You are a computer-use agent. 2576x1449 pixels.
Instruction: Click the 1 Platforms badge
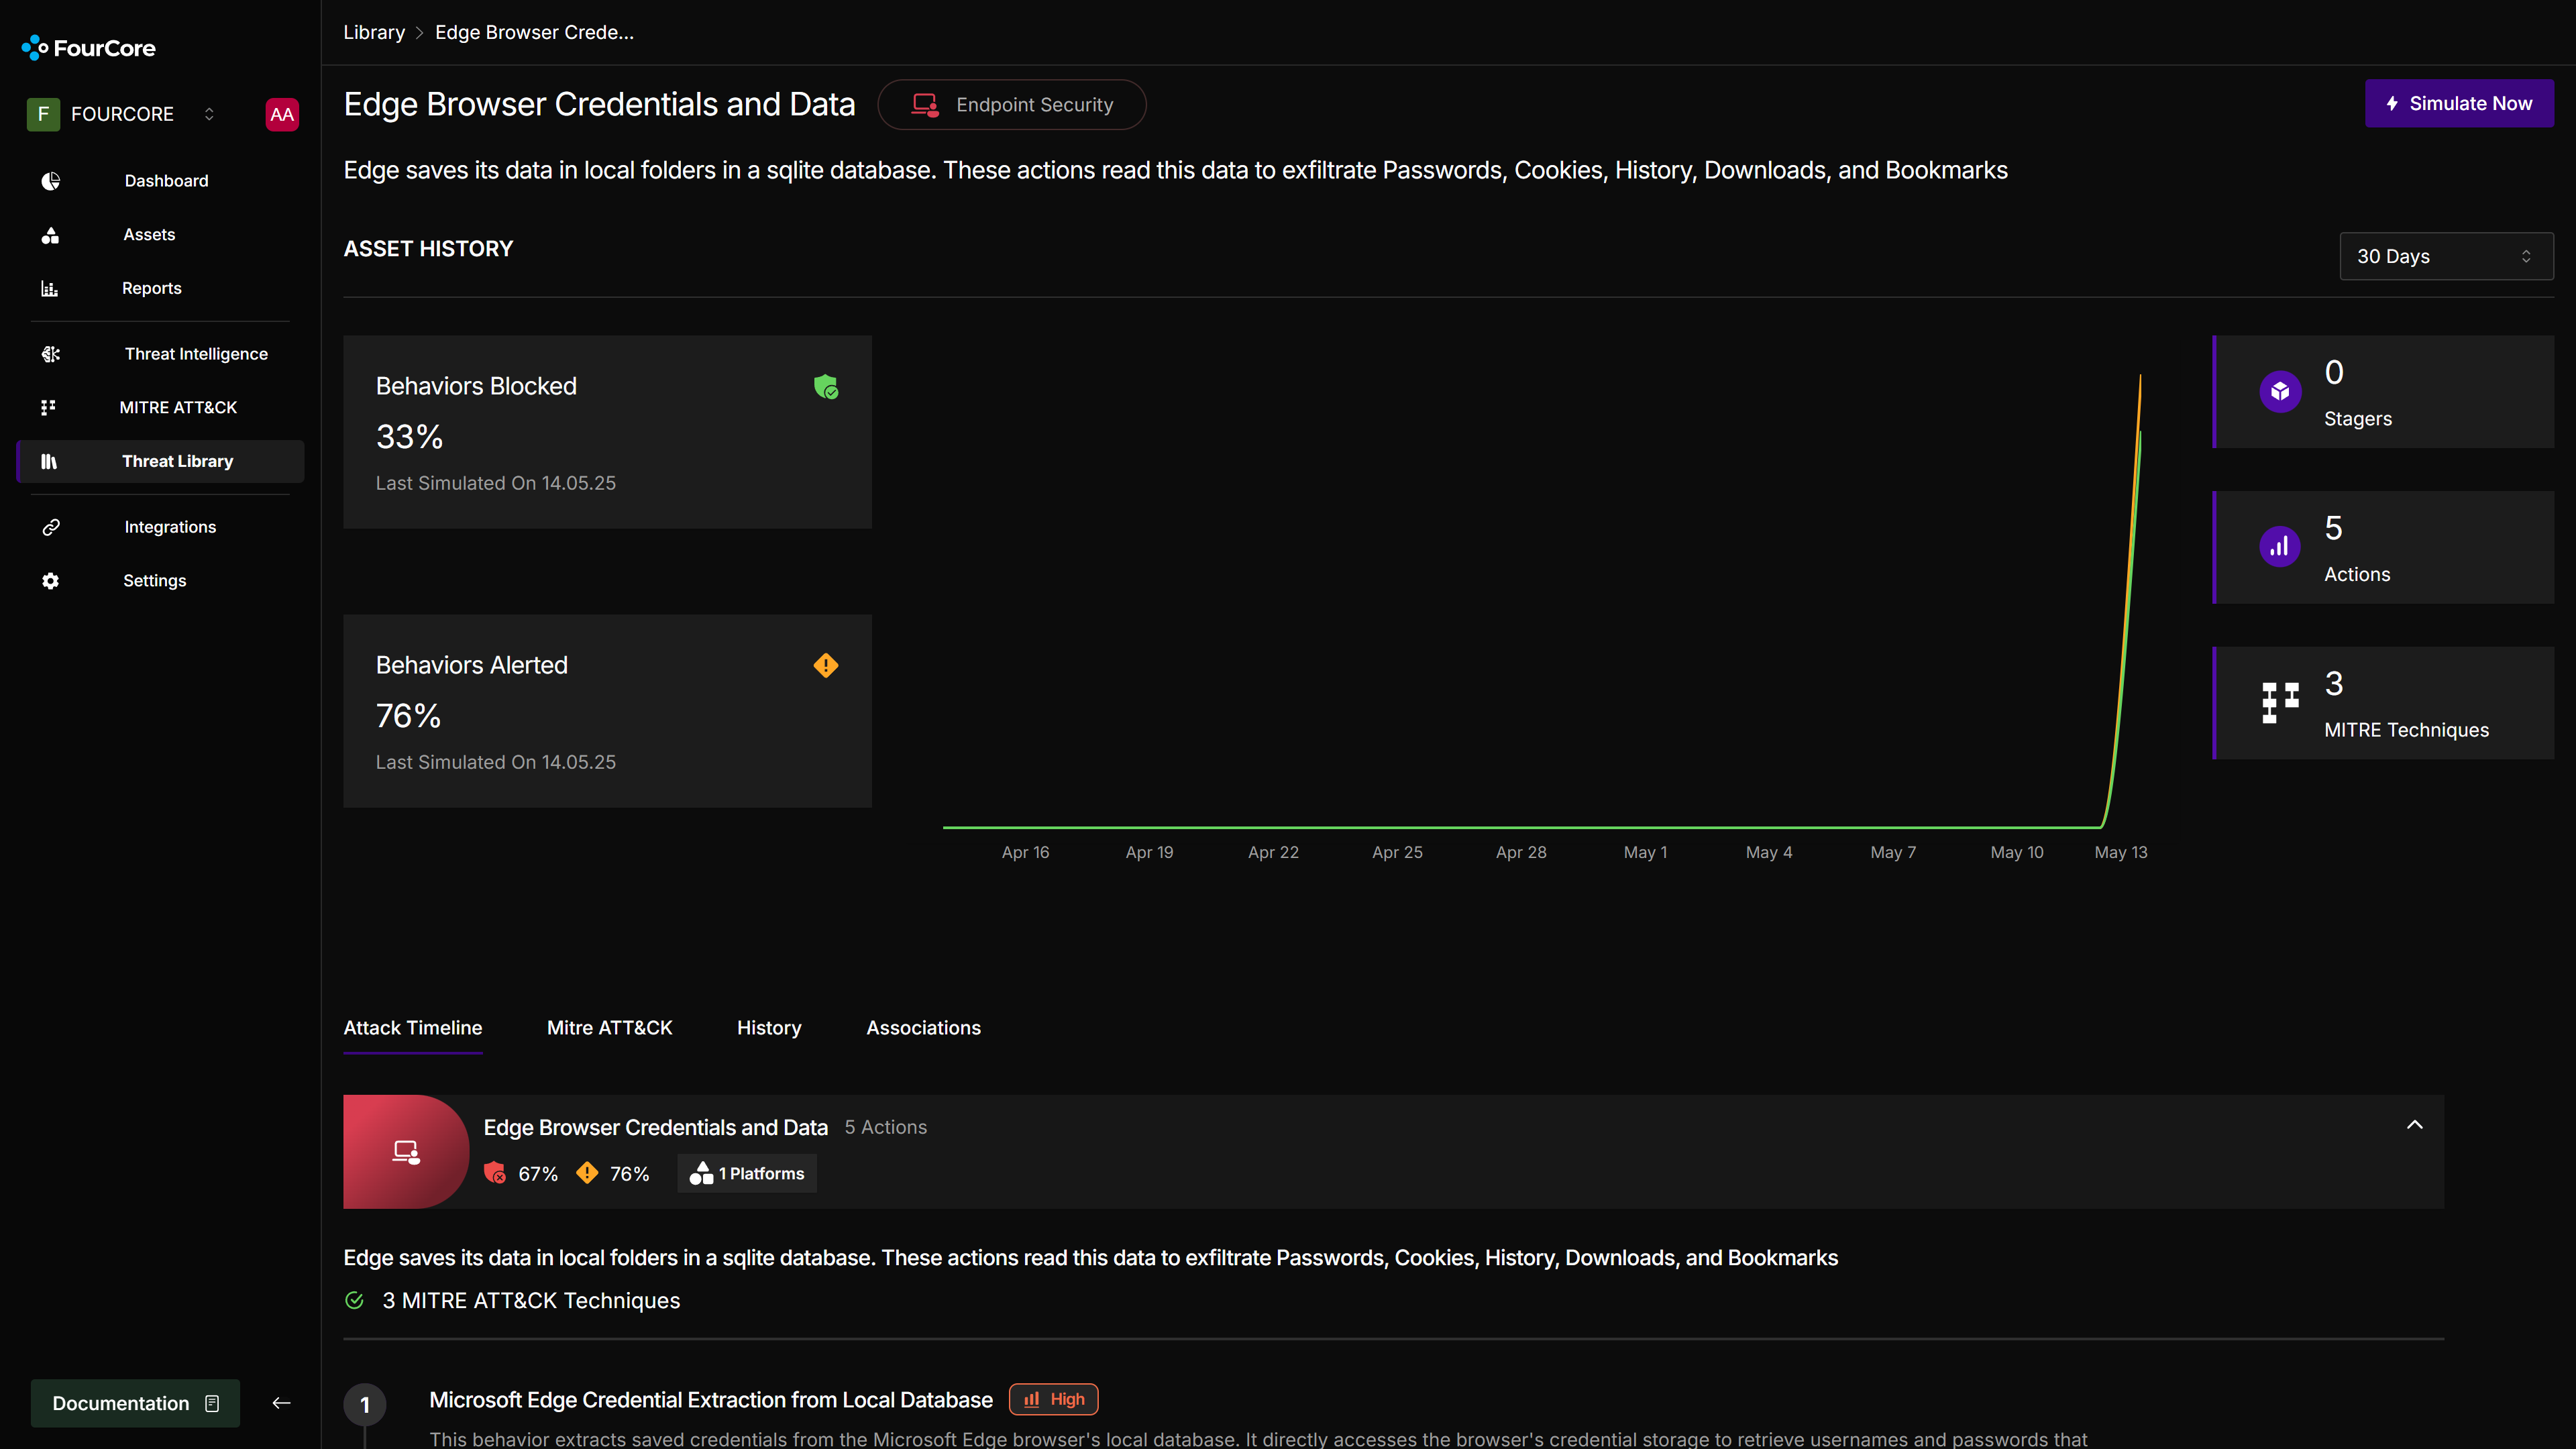coord(747,1174)
